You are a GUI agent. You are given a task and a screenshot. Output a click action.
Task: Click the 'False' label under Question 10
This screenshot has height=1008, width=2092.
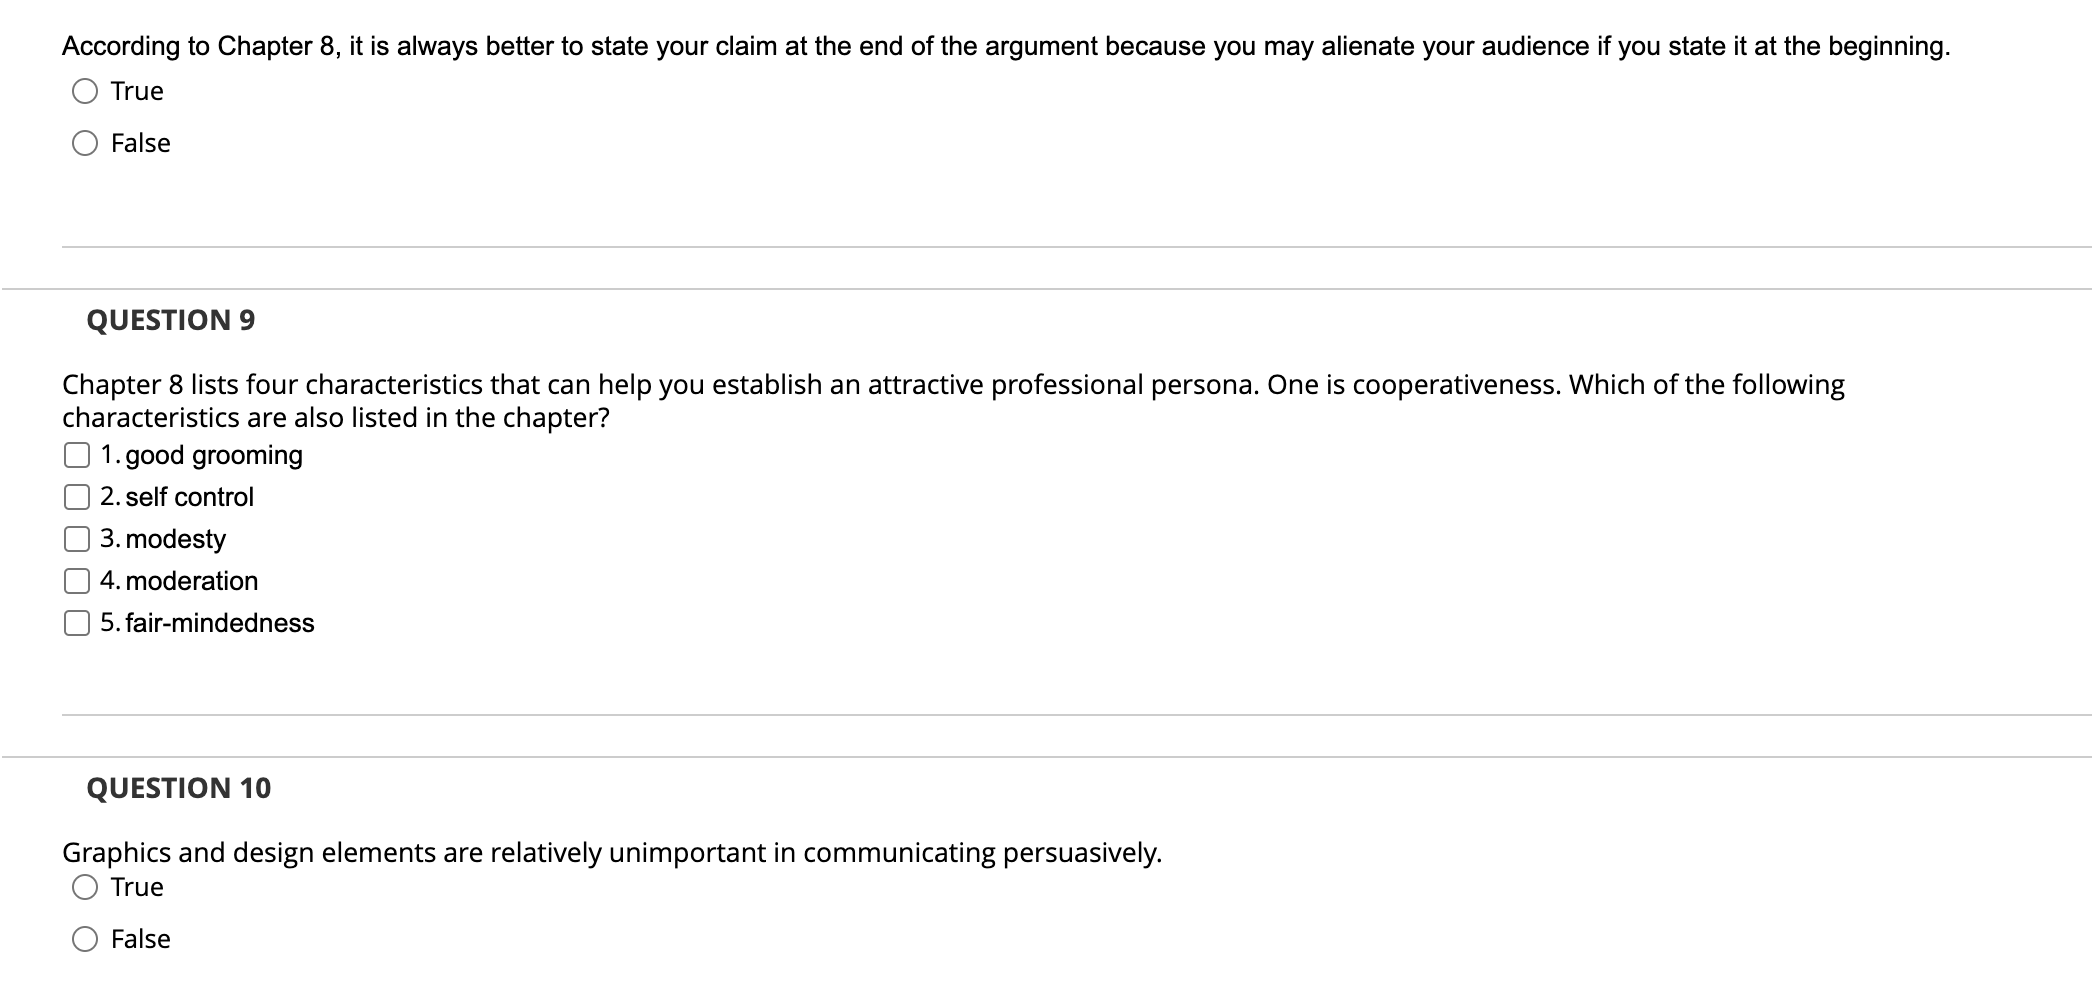coord(141,940)
